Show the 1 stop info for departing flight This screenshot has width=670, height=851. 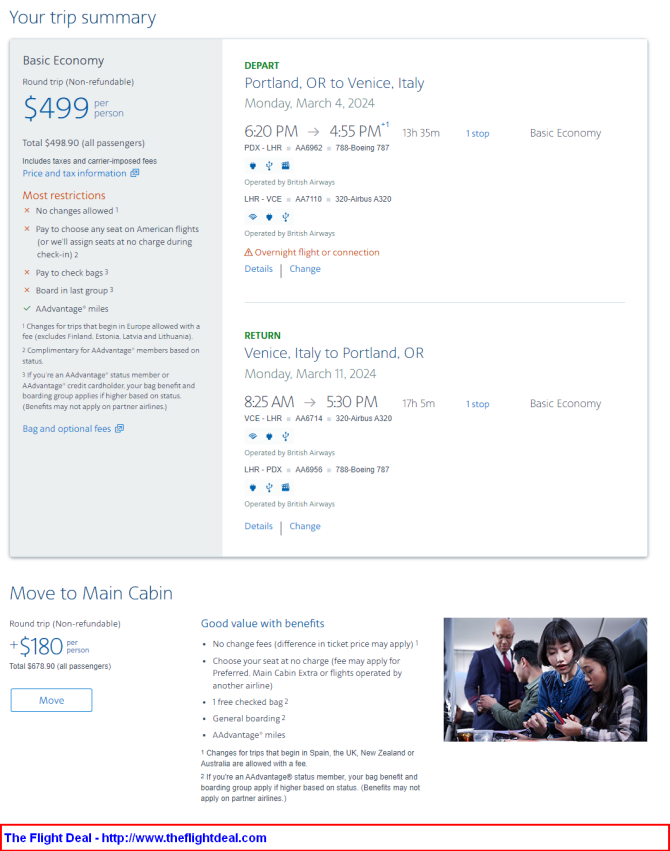tap(477, 134)
